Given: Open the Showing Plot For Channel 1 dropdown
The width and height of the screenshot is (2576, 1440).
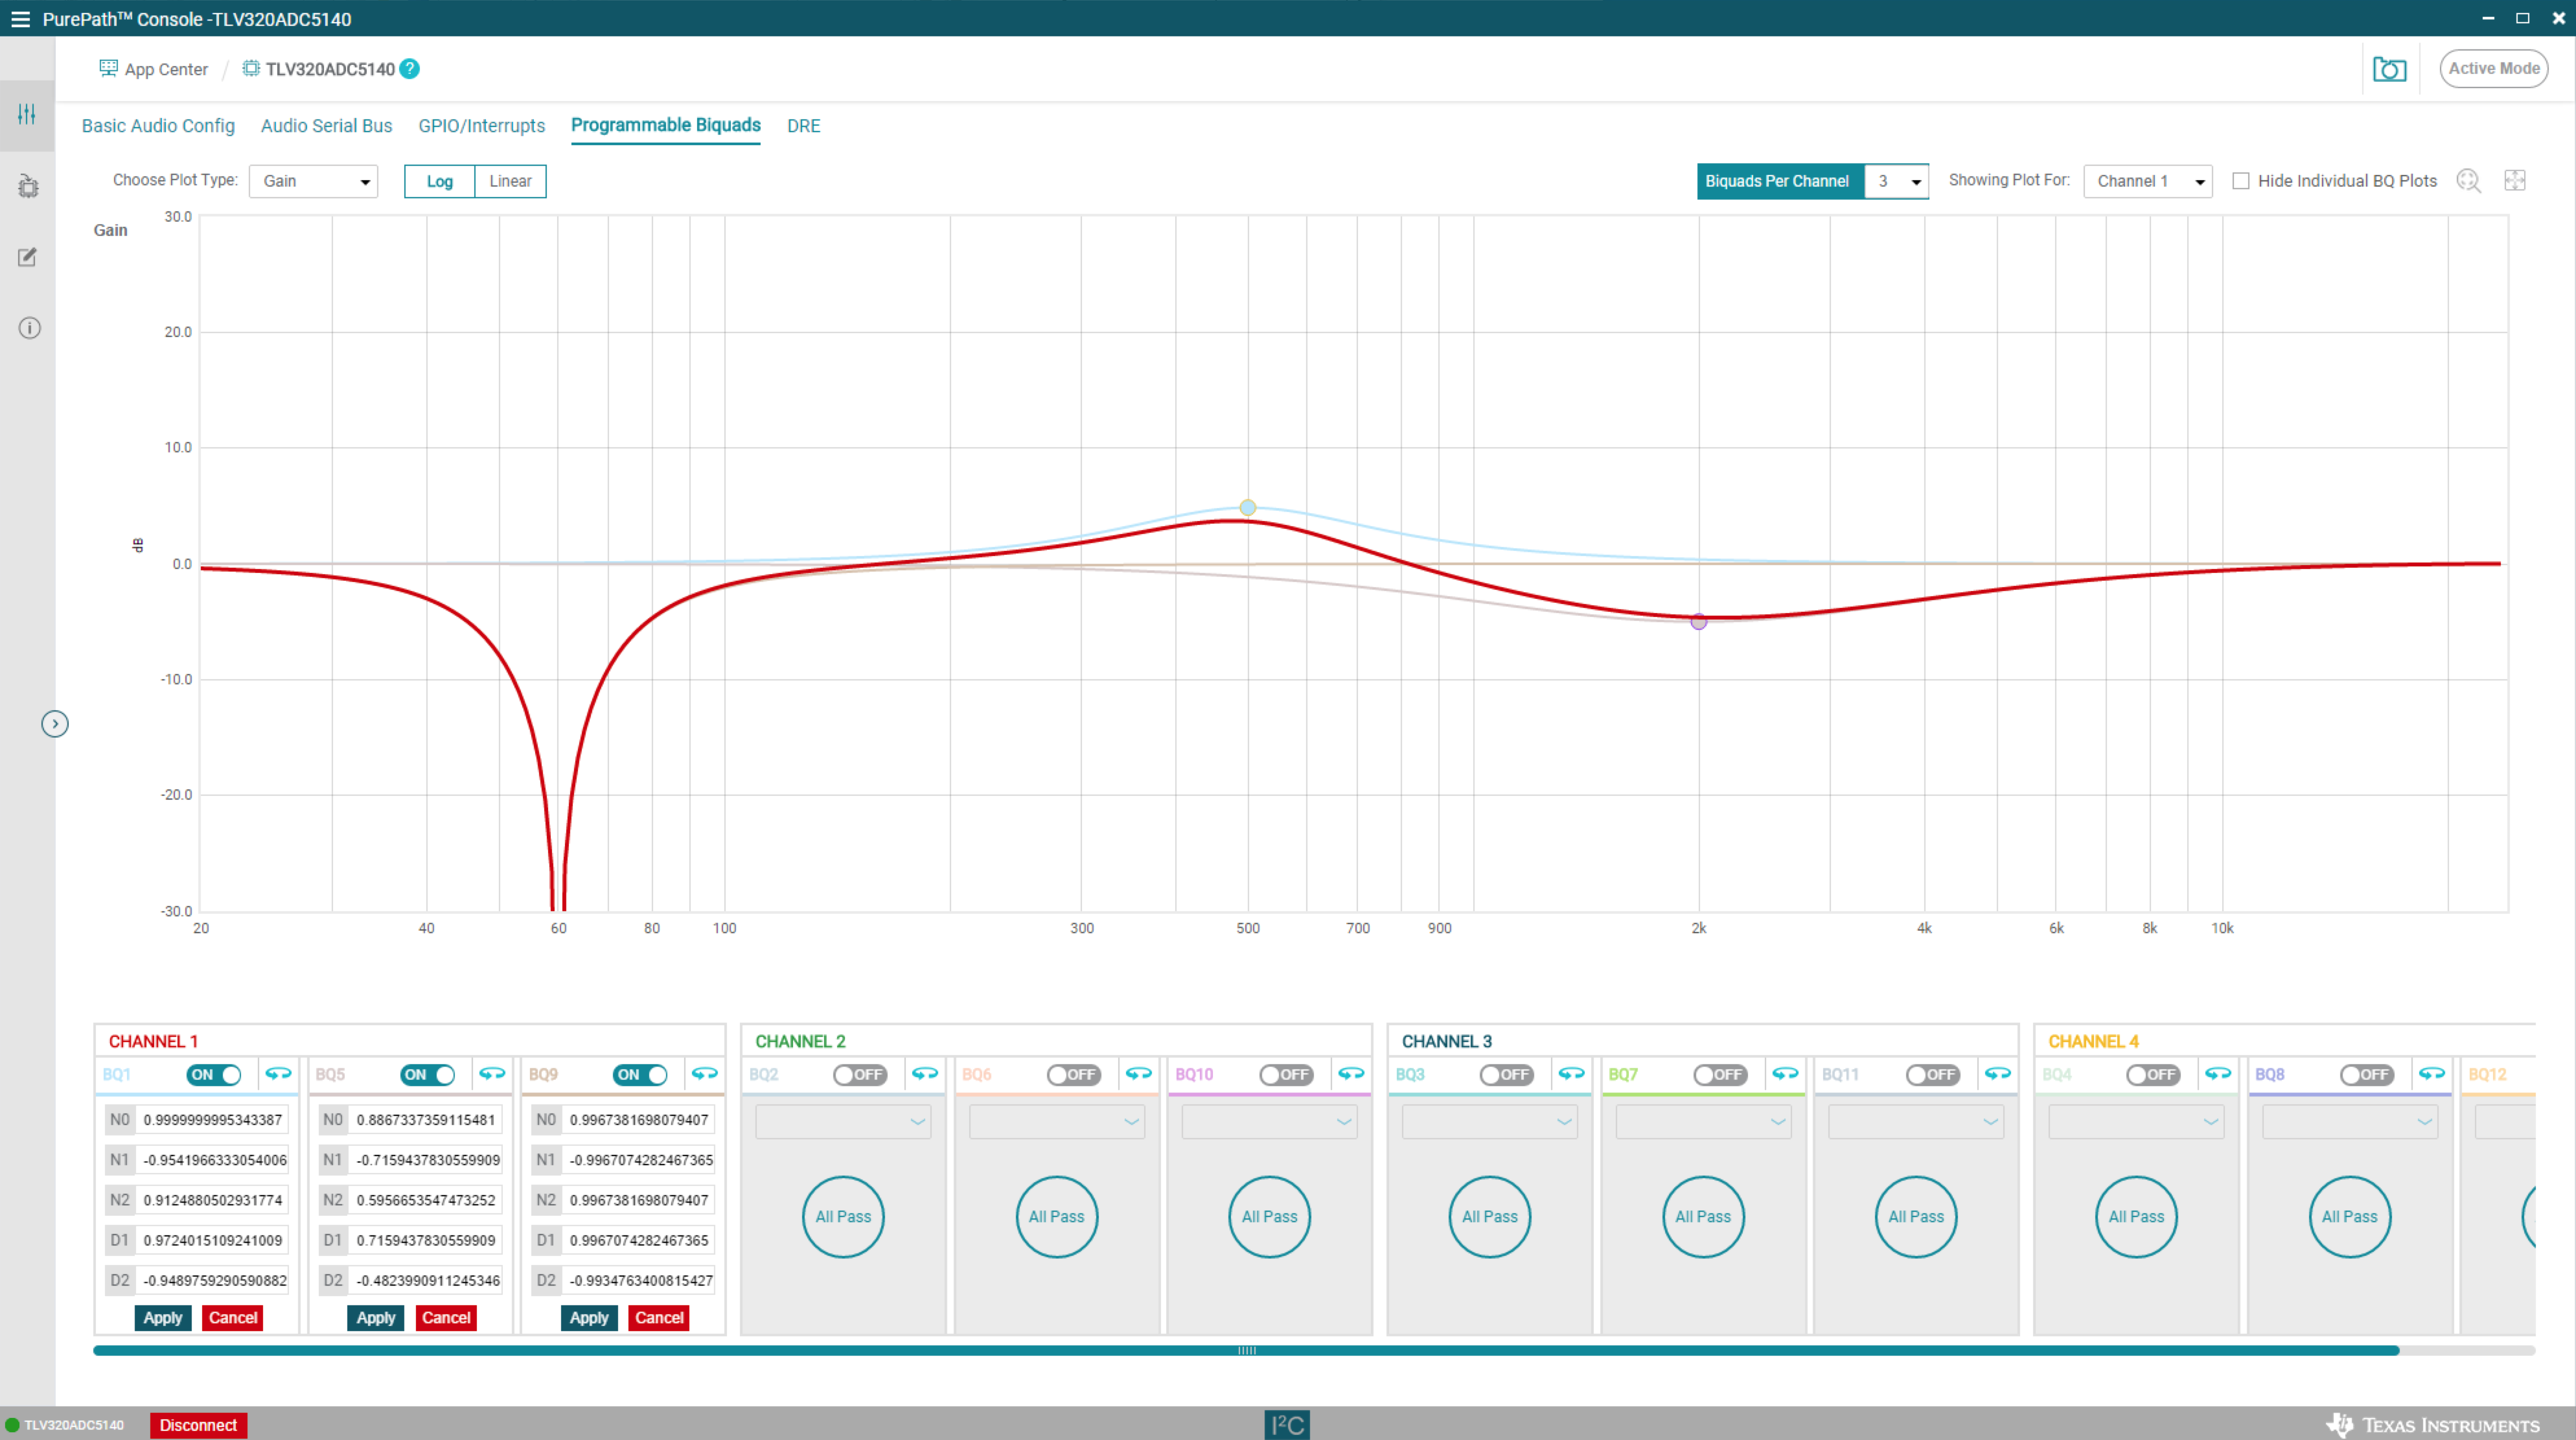Looking at the screenshot, I should point(2147,181).
